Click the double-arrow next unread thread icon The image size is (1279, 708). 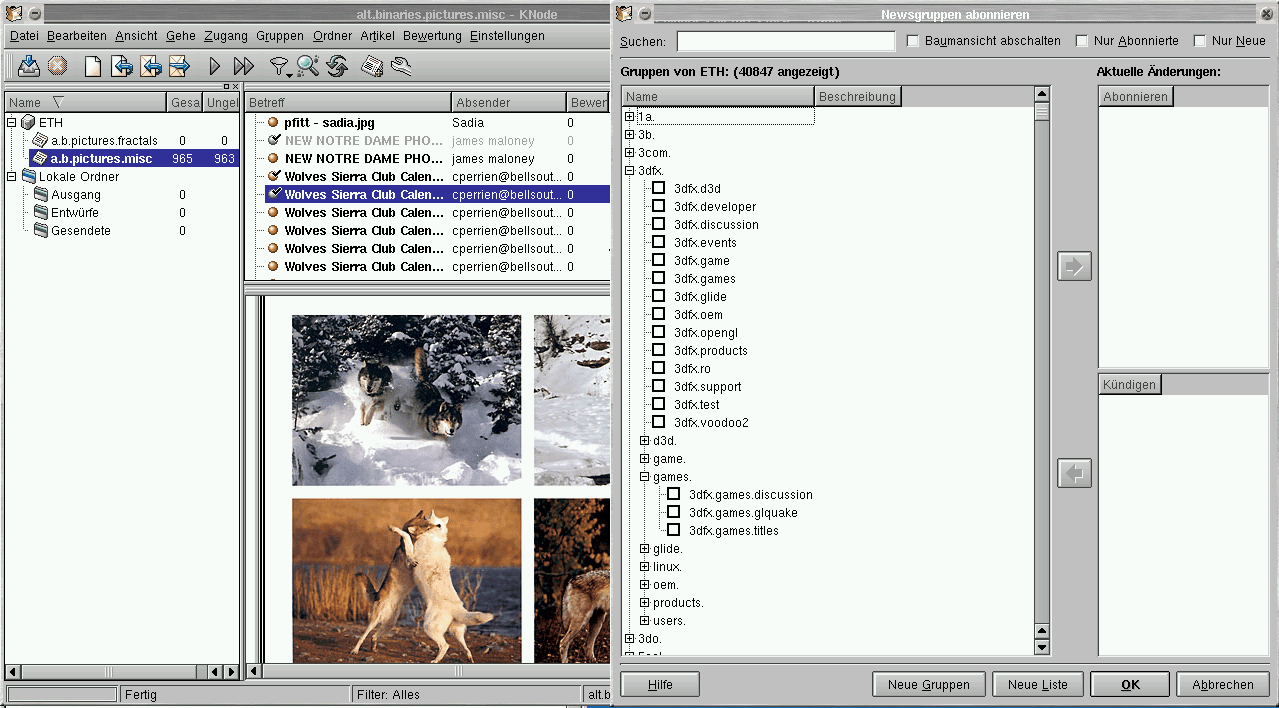click(x=243, y=67)
